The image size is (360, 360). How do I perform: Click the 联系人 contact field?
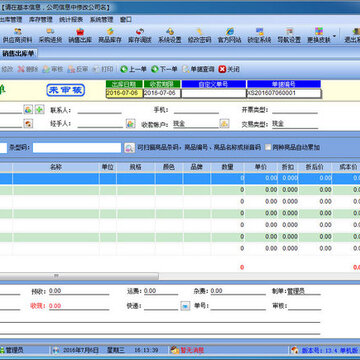click(x=99, y=110)
